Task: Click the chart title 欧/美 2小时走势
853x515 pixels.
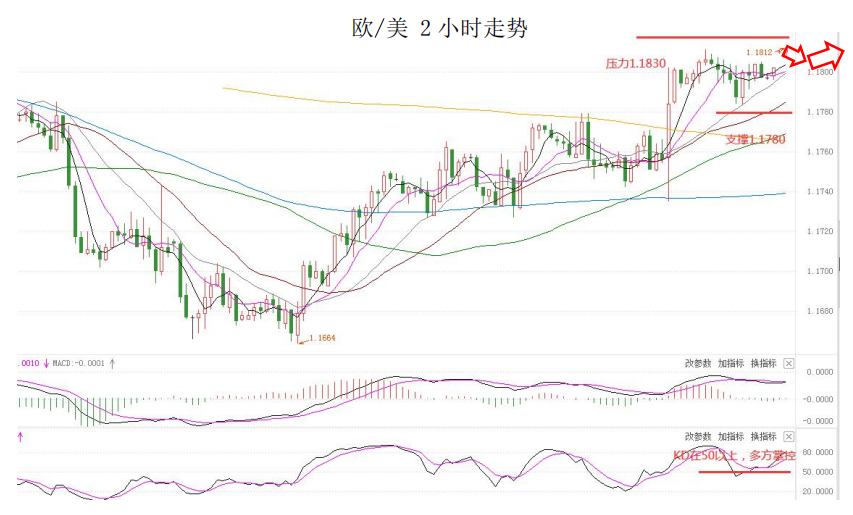Action: coord(440,28)
